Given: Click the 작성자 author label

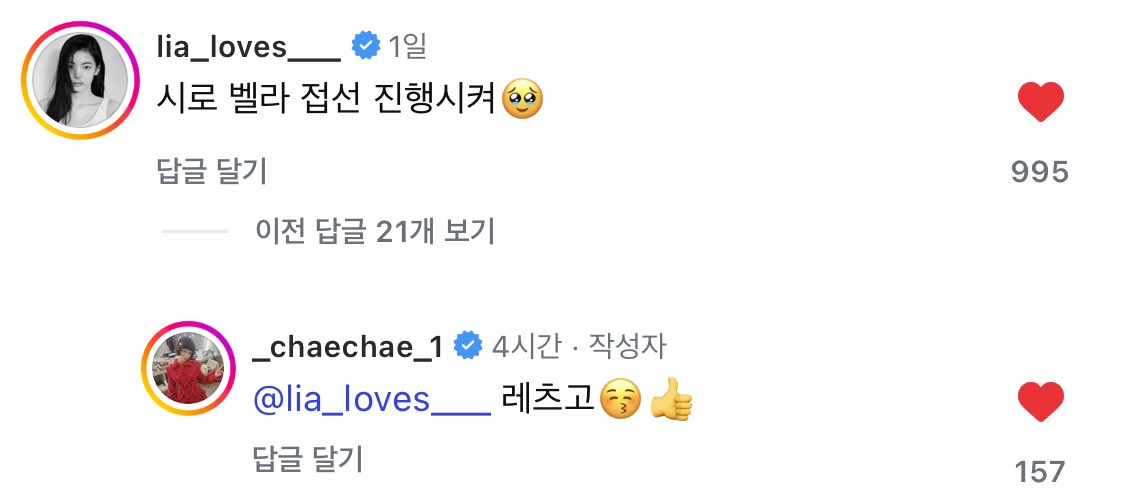Looking at the screenshot, I should click(x=627, y=347).
